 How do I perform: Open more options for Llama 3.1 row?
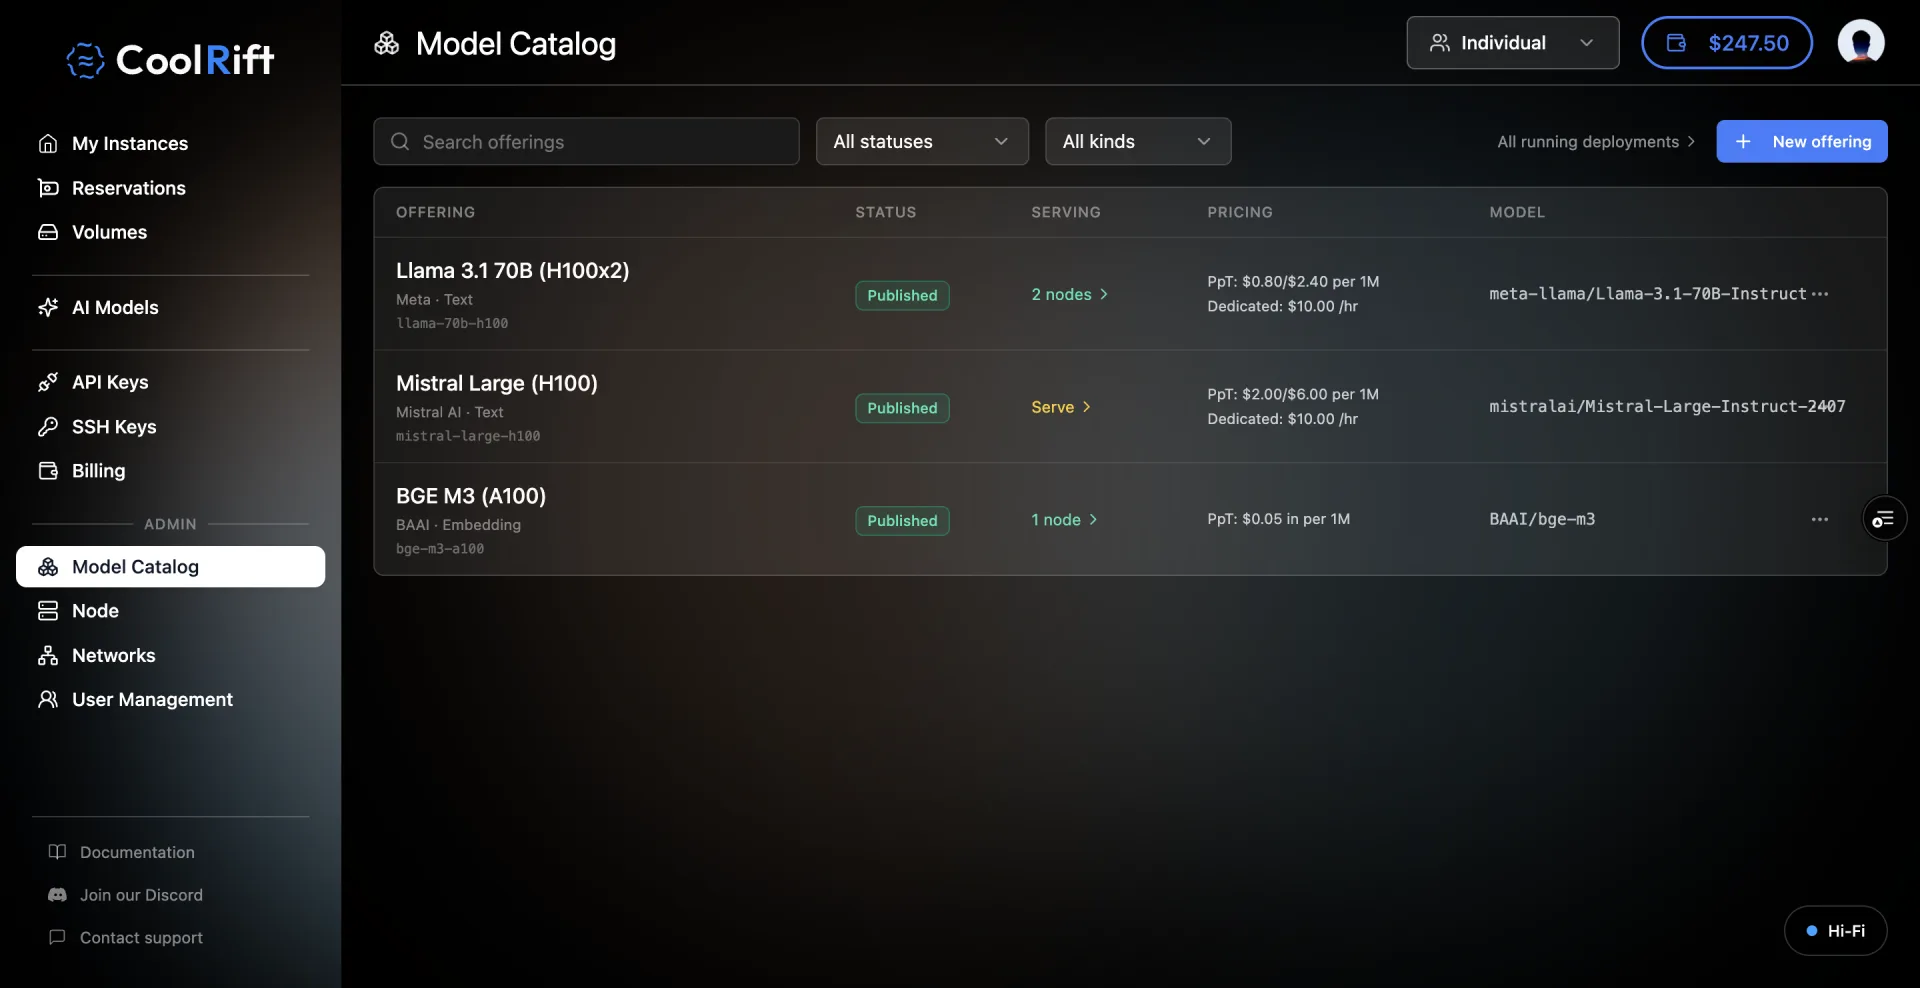pos(1820,294)
